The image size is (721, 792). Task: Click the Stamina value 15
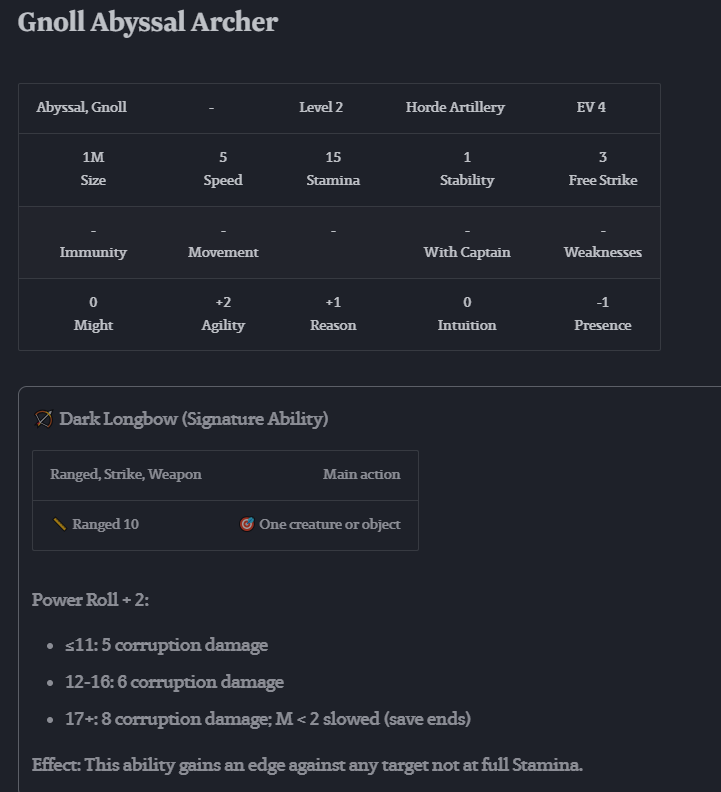click(333, 157)
